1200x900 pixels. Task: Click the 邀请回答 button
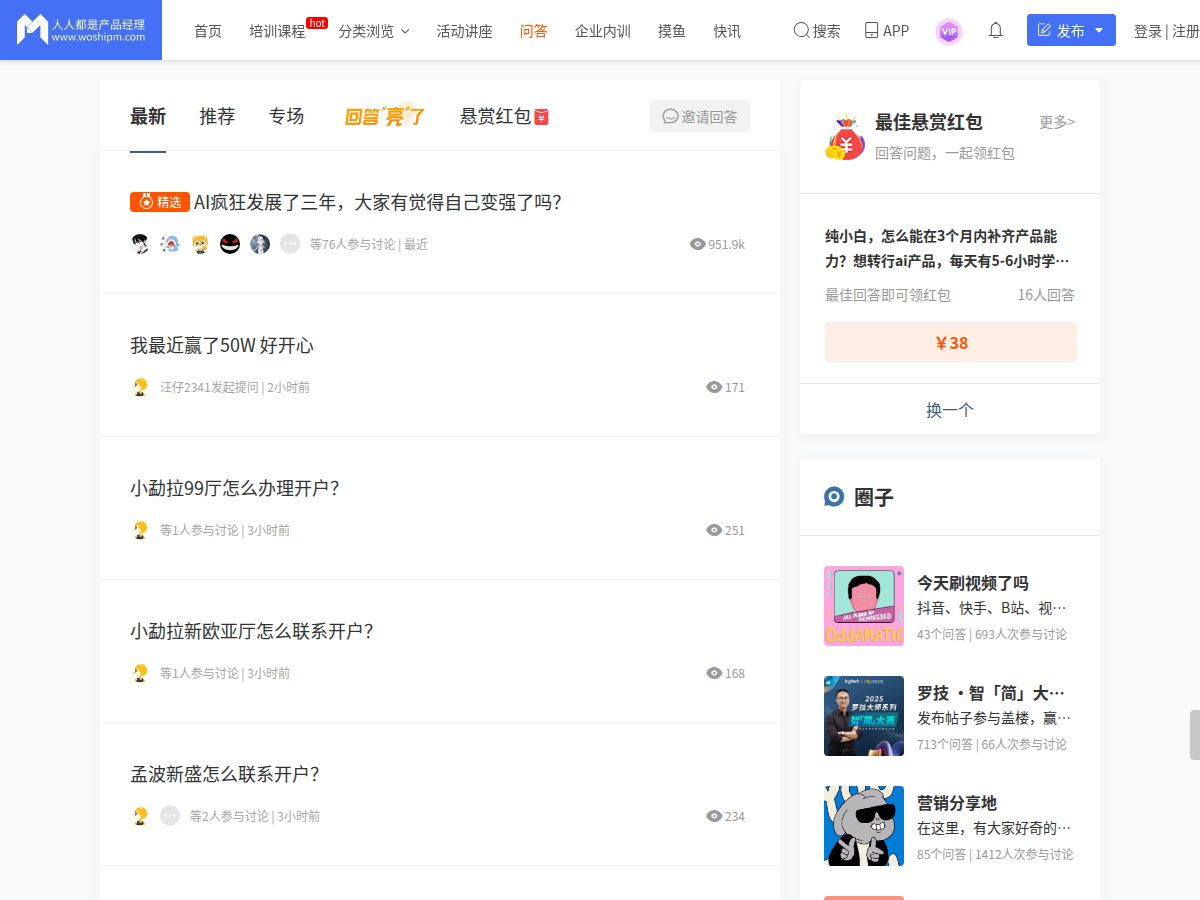pos(700,116)
